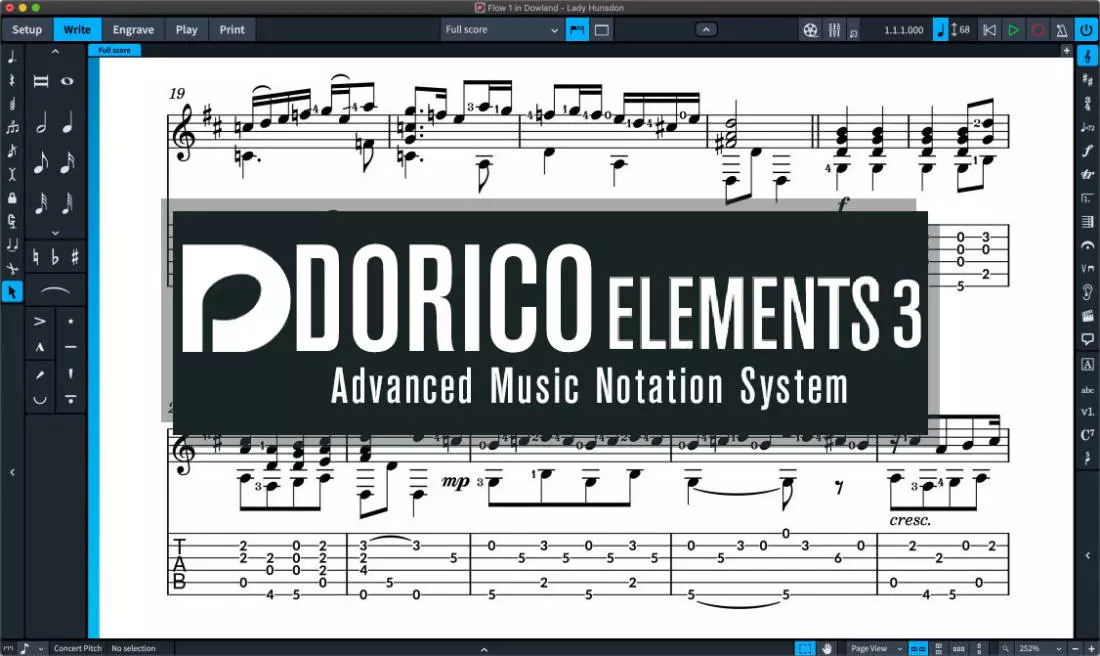The height and width of the screenshot is (656, 1100).
Task: Switch to Engrave mode
Action: coord(133,29)
